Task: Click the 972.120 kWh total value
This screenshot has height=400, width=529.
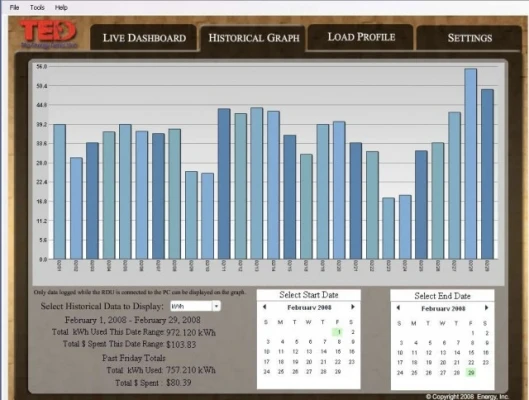Action: (191, 333)
